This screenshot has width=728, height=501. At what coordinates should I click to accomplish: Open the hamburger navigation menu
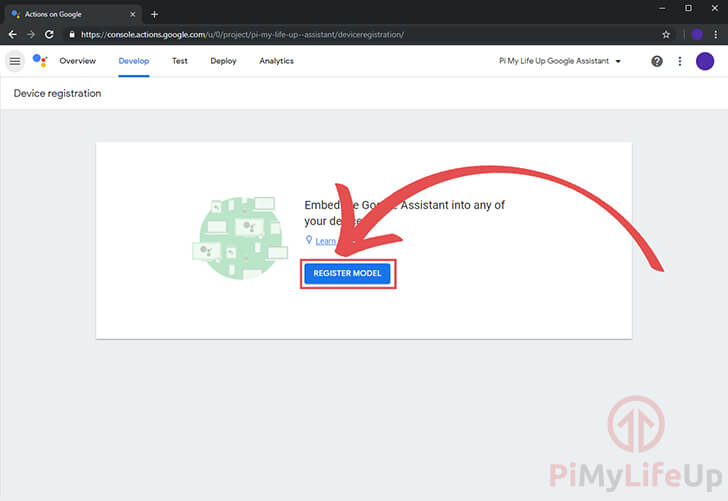click(x=15, y=61)
